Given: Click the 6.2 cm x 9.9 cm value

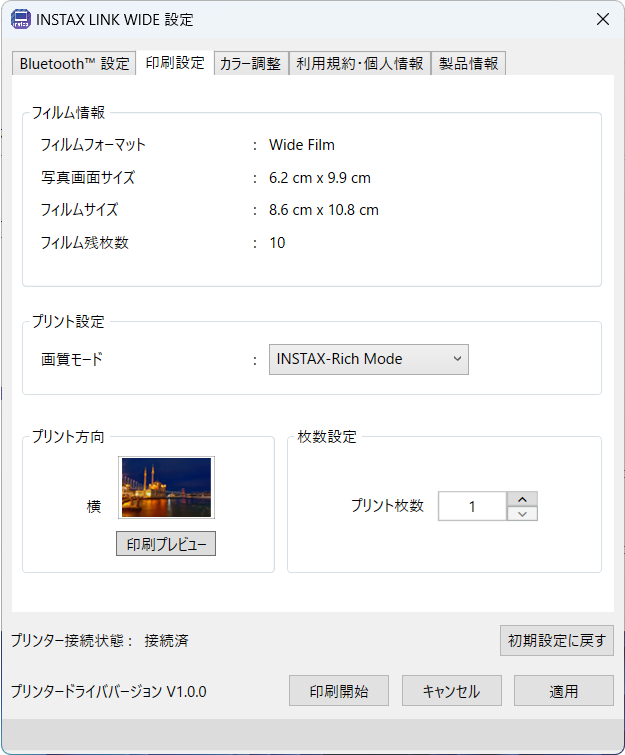Looking at the screenshot, I should pos(320,178).
